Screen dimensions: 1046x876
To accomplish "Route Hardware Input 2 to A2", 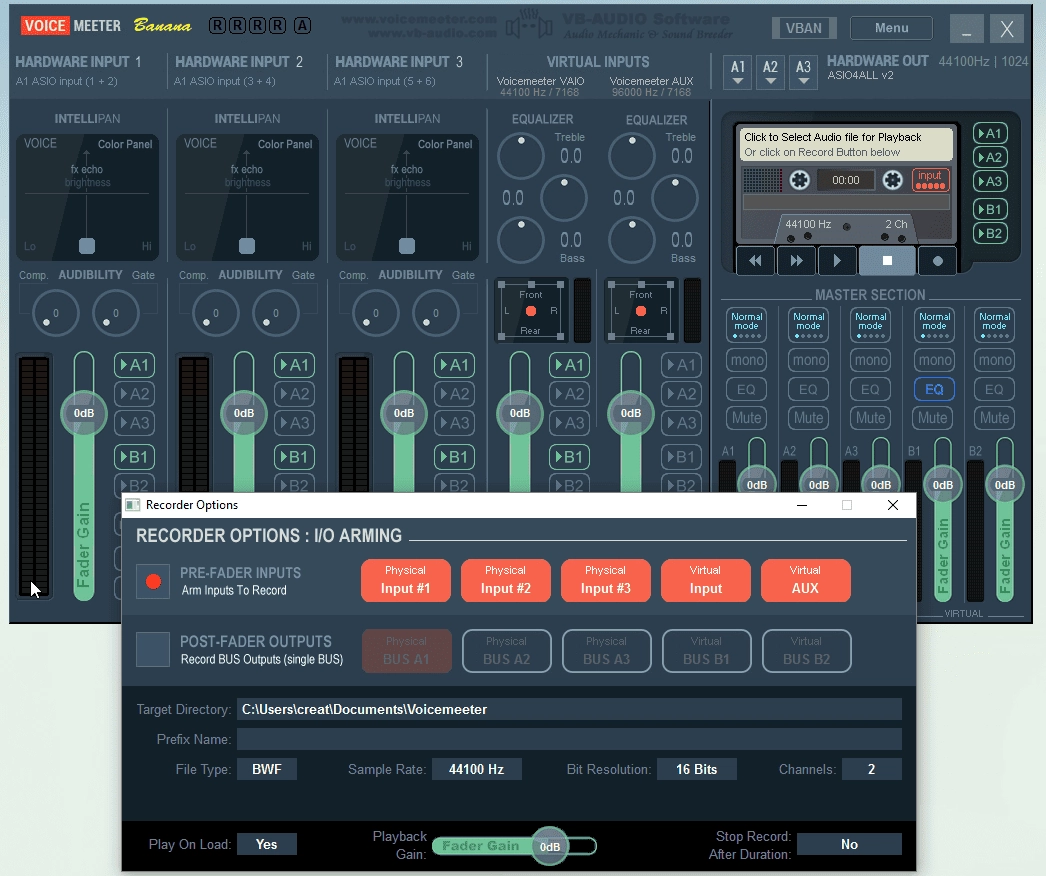I will [294, 394].
